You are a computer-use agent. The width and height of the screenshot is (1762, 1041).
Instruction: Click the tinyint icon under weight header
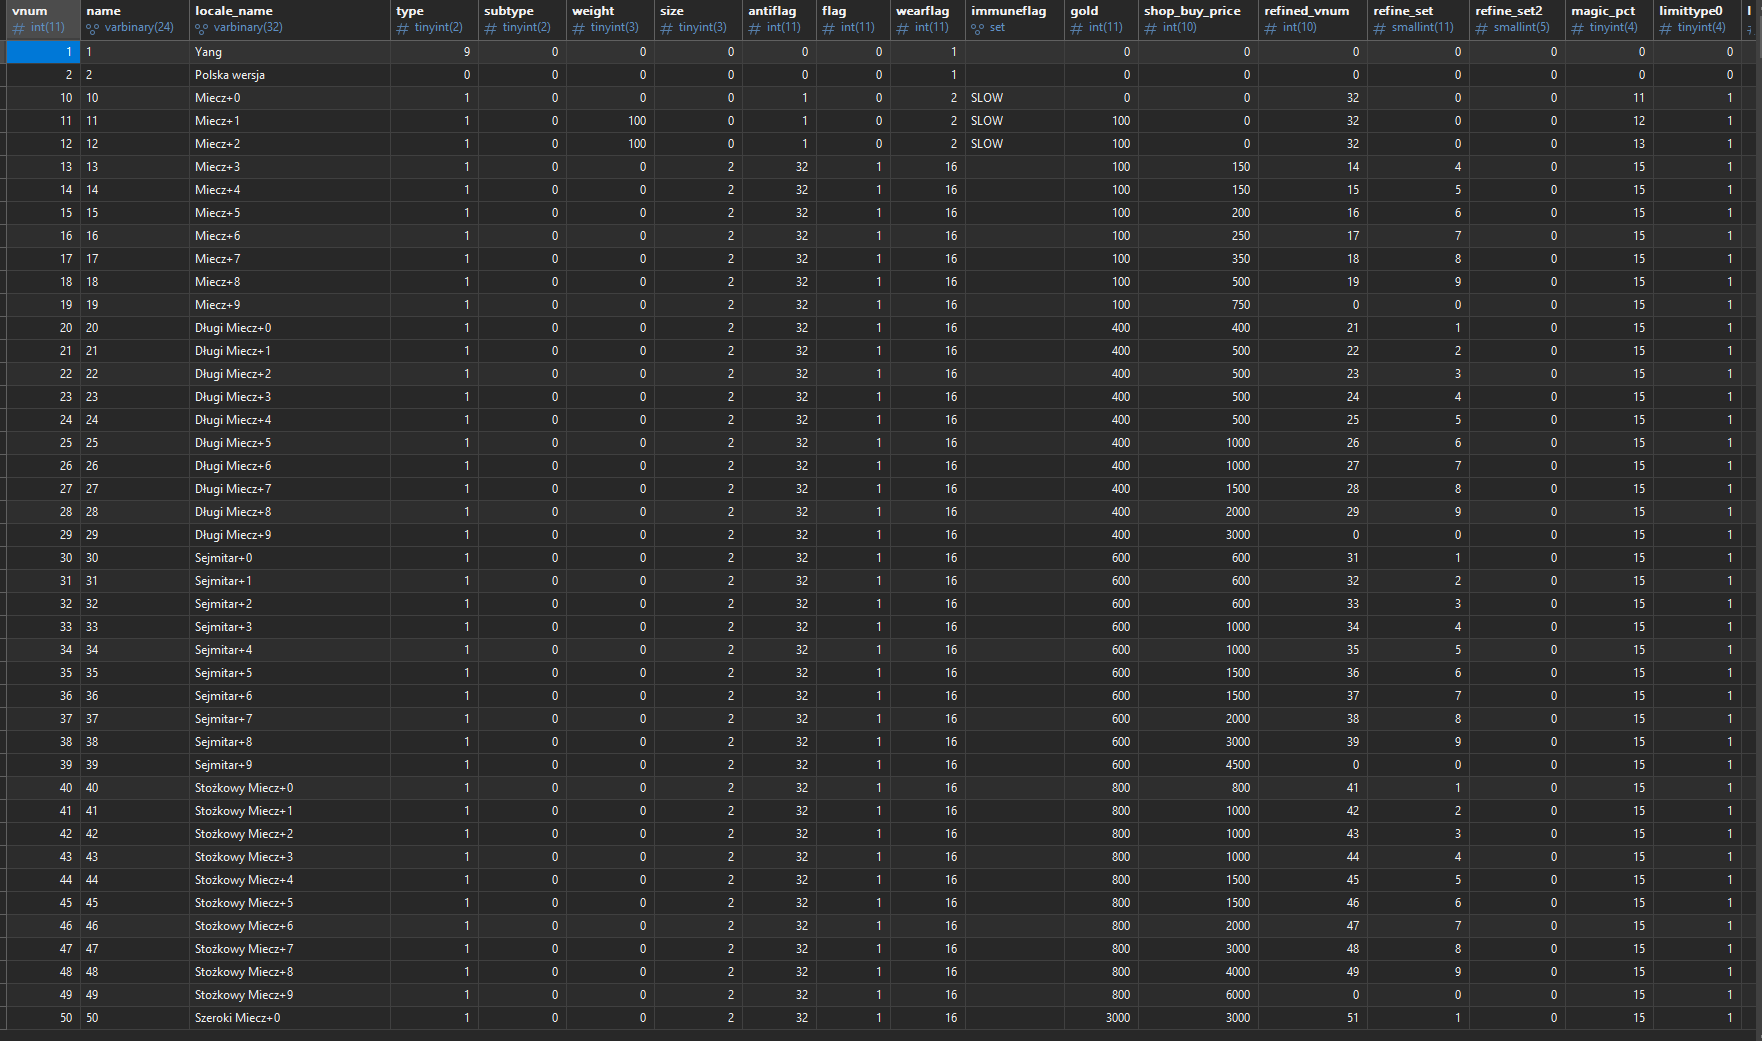579,28
